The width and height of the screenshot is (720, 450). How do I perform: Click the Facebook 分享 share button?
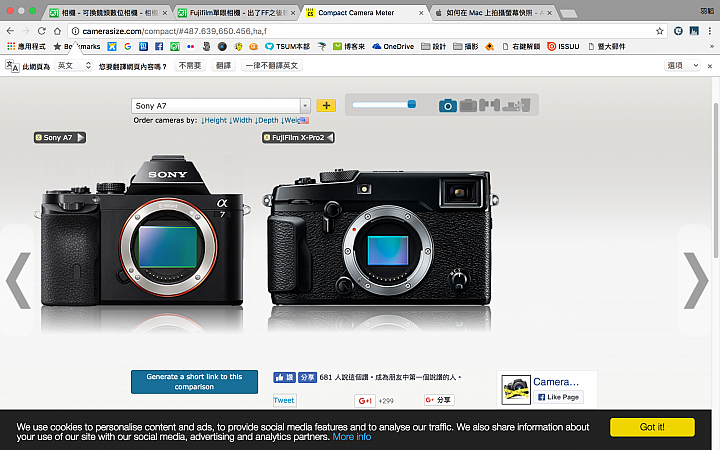(307, 377)
